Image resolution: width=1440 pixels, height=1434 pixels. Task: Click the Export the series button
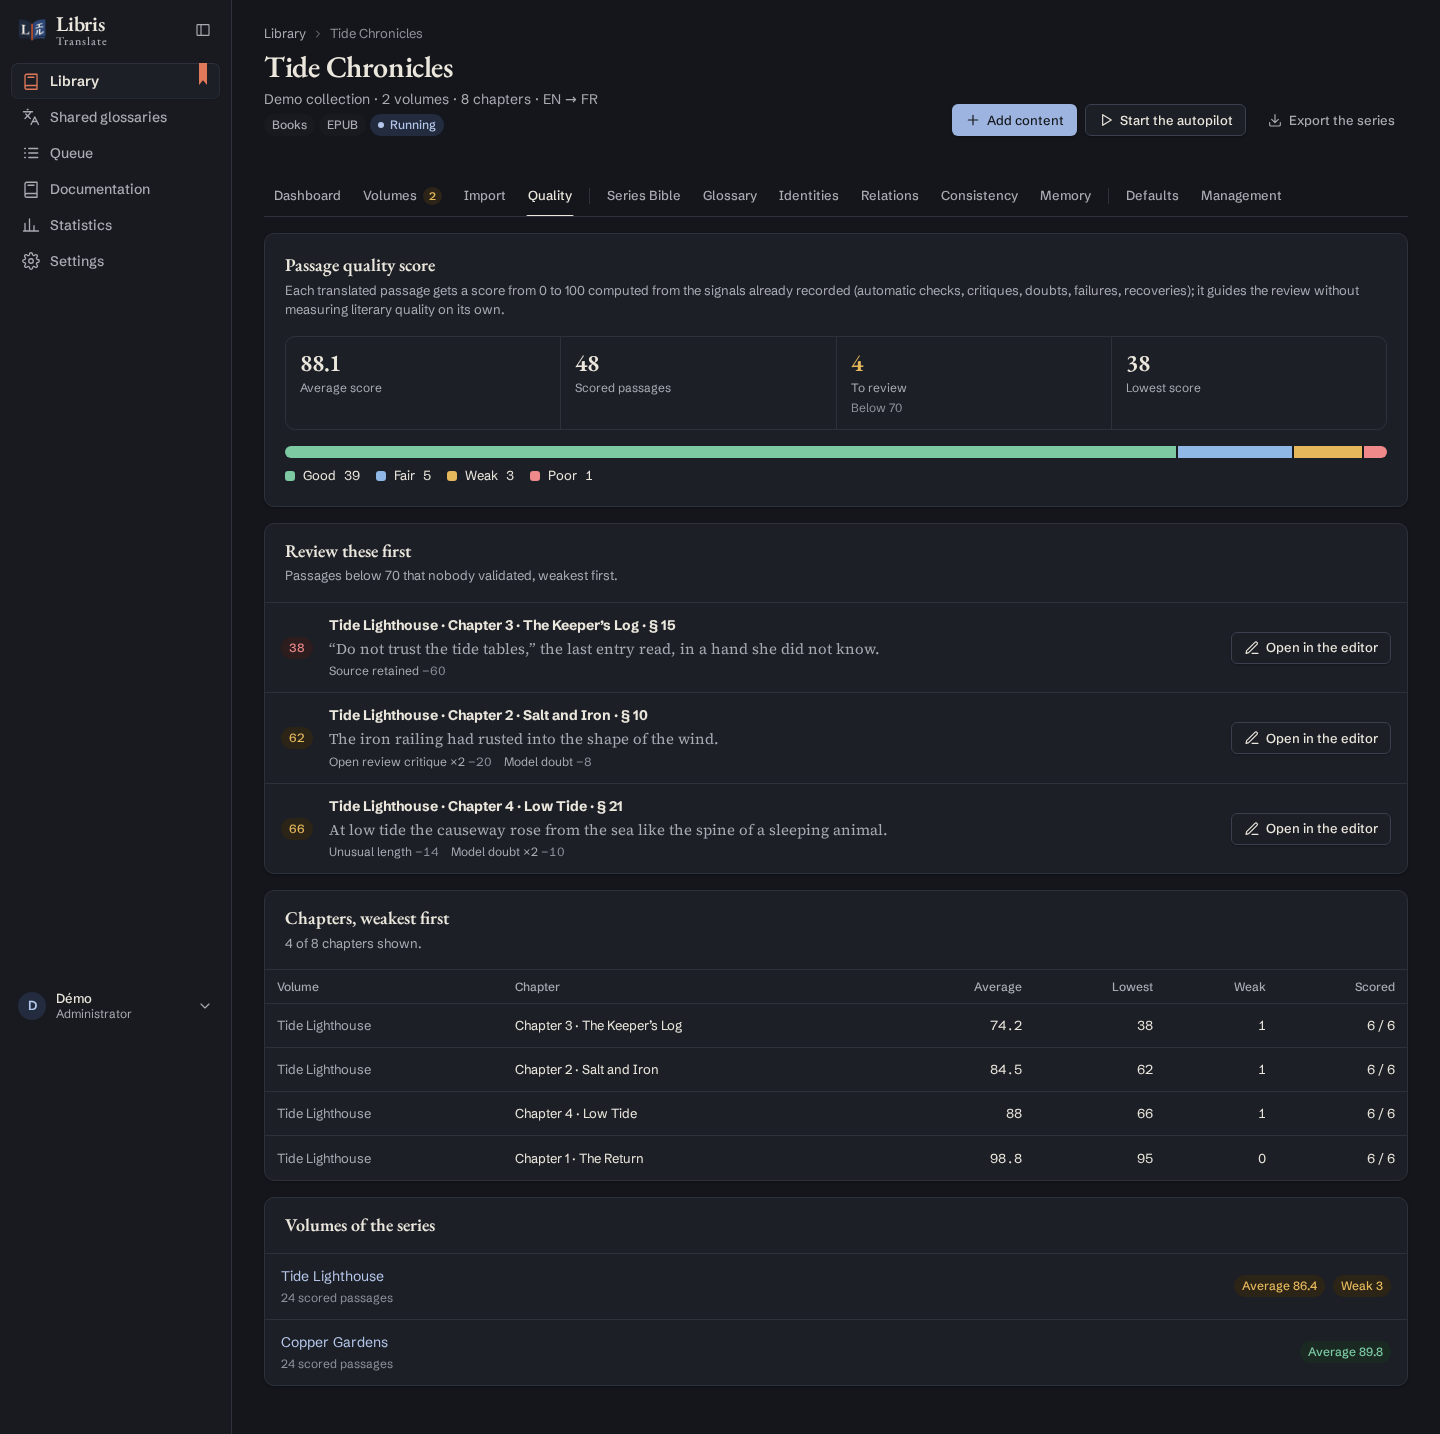(1331, 120)
